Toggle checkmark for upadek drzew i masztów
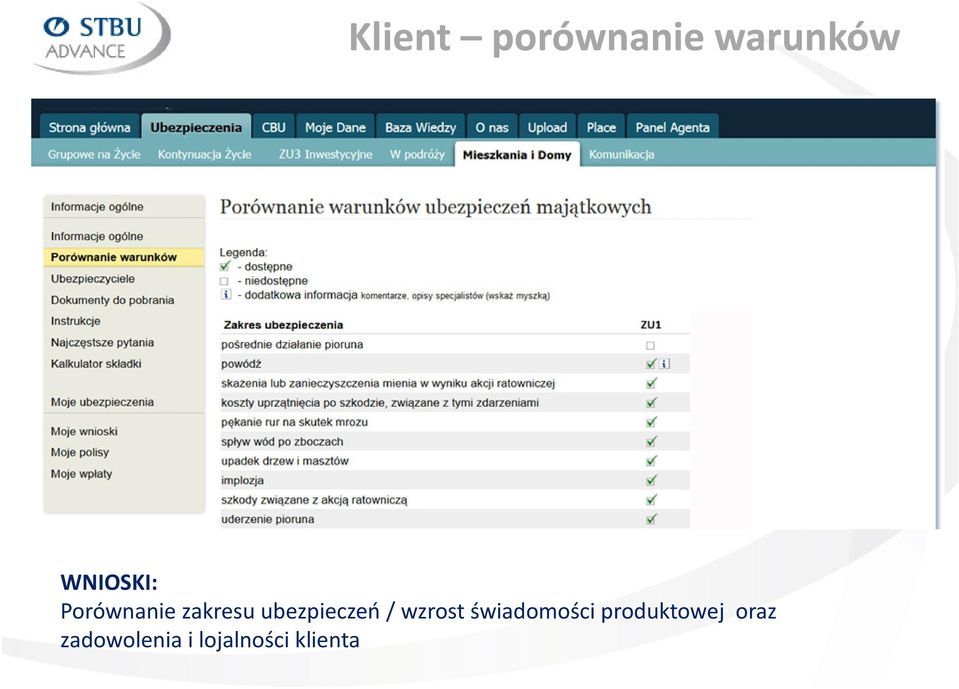 click(651, 461)
